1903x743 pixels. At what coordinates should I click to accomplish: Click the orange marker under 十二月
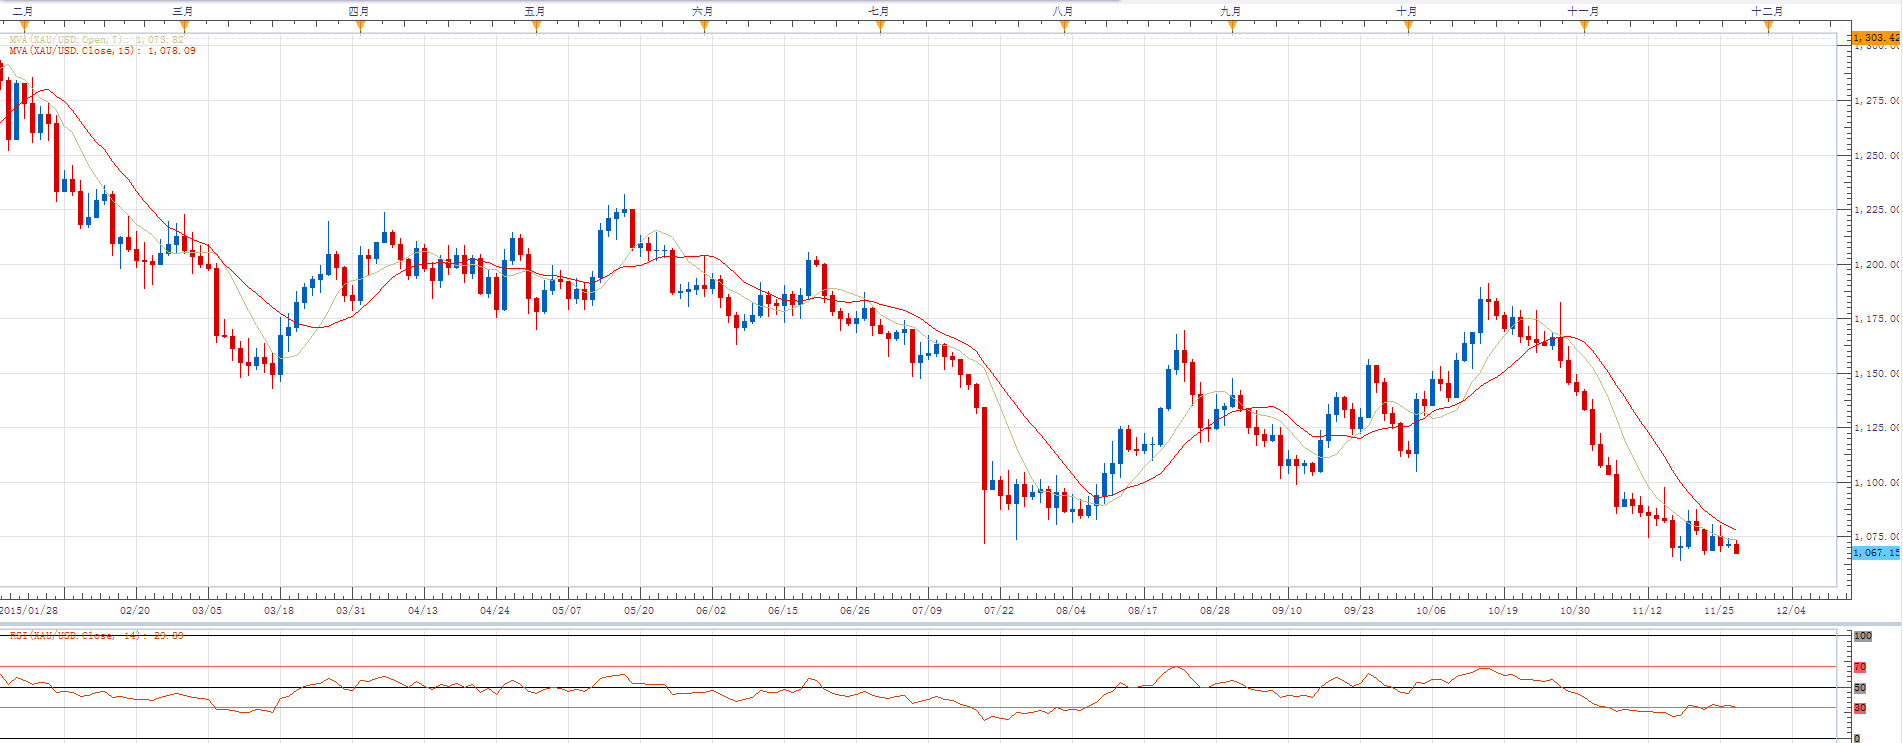pos(1768,27)
